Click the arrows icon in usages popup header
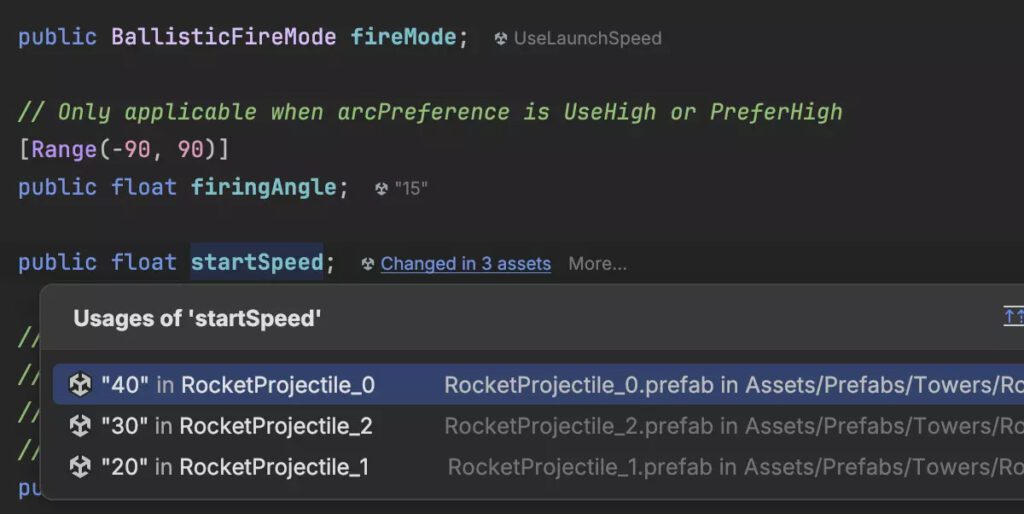 point(1014,317)
